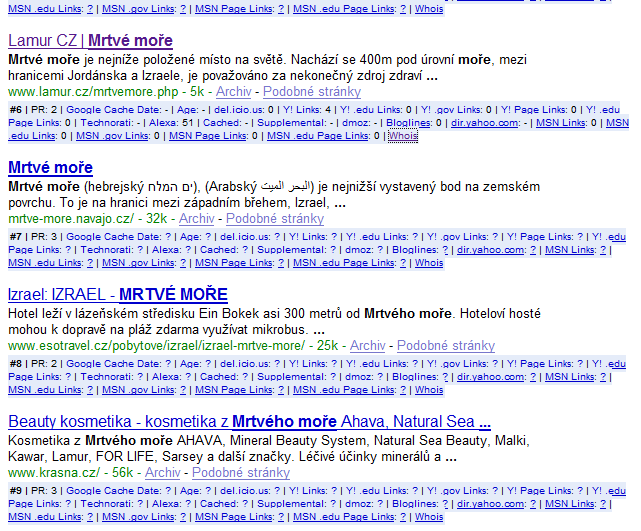
Task: Click Technorati in the #6 stats row
Action: 108,123
